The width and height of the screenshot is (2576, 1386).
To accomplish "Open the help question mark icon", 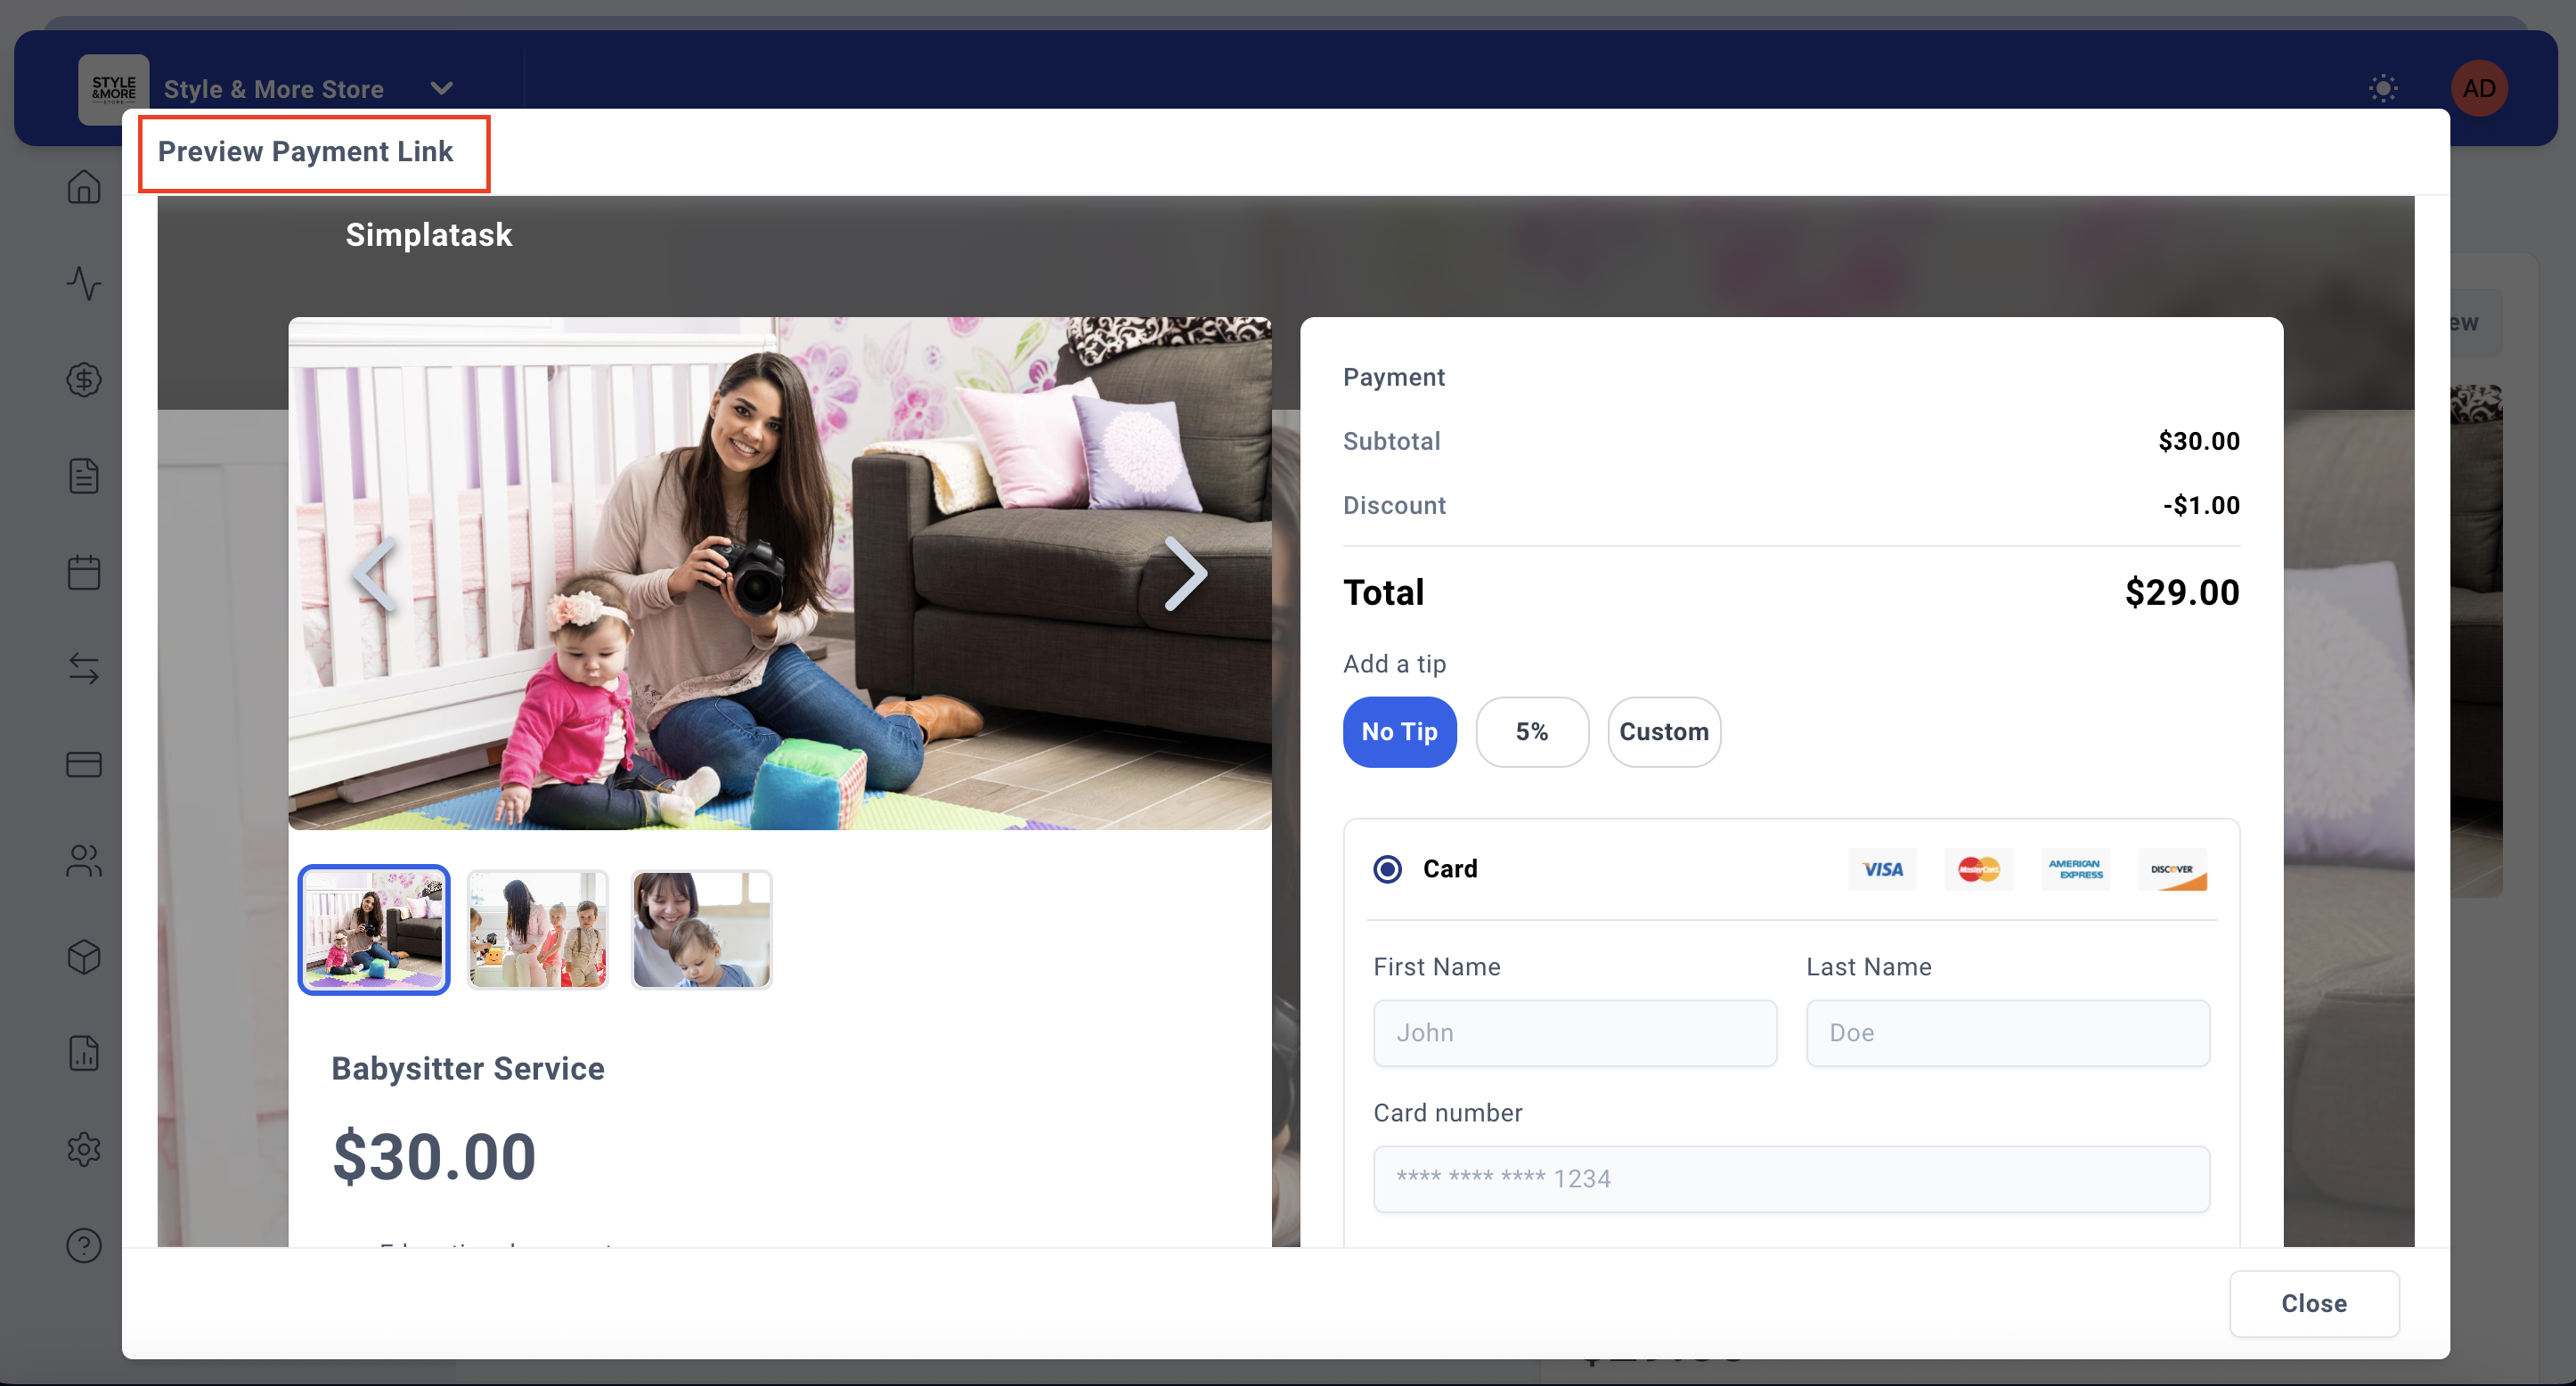I will (x=84, y=1245).
